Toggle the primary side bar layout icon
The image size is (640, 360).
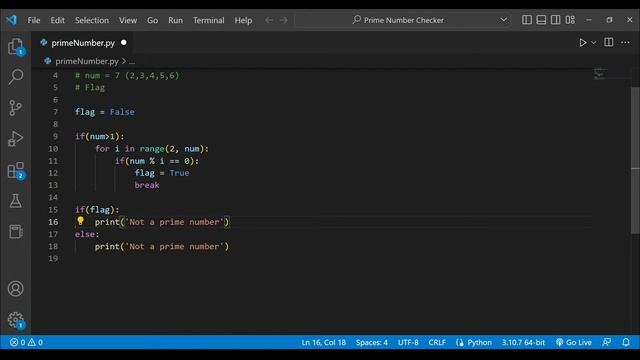click(x=527, y=20)
